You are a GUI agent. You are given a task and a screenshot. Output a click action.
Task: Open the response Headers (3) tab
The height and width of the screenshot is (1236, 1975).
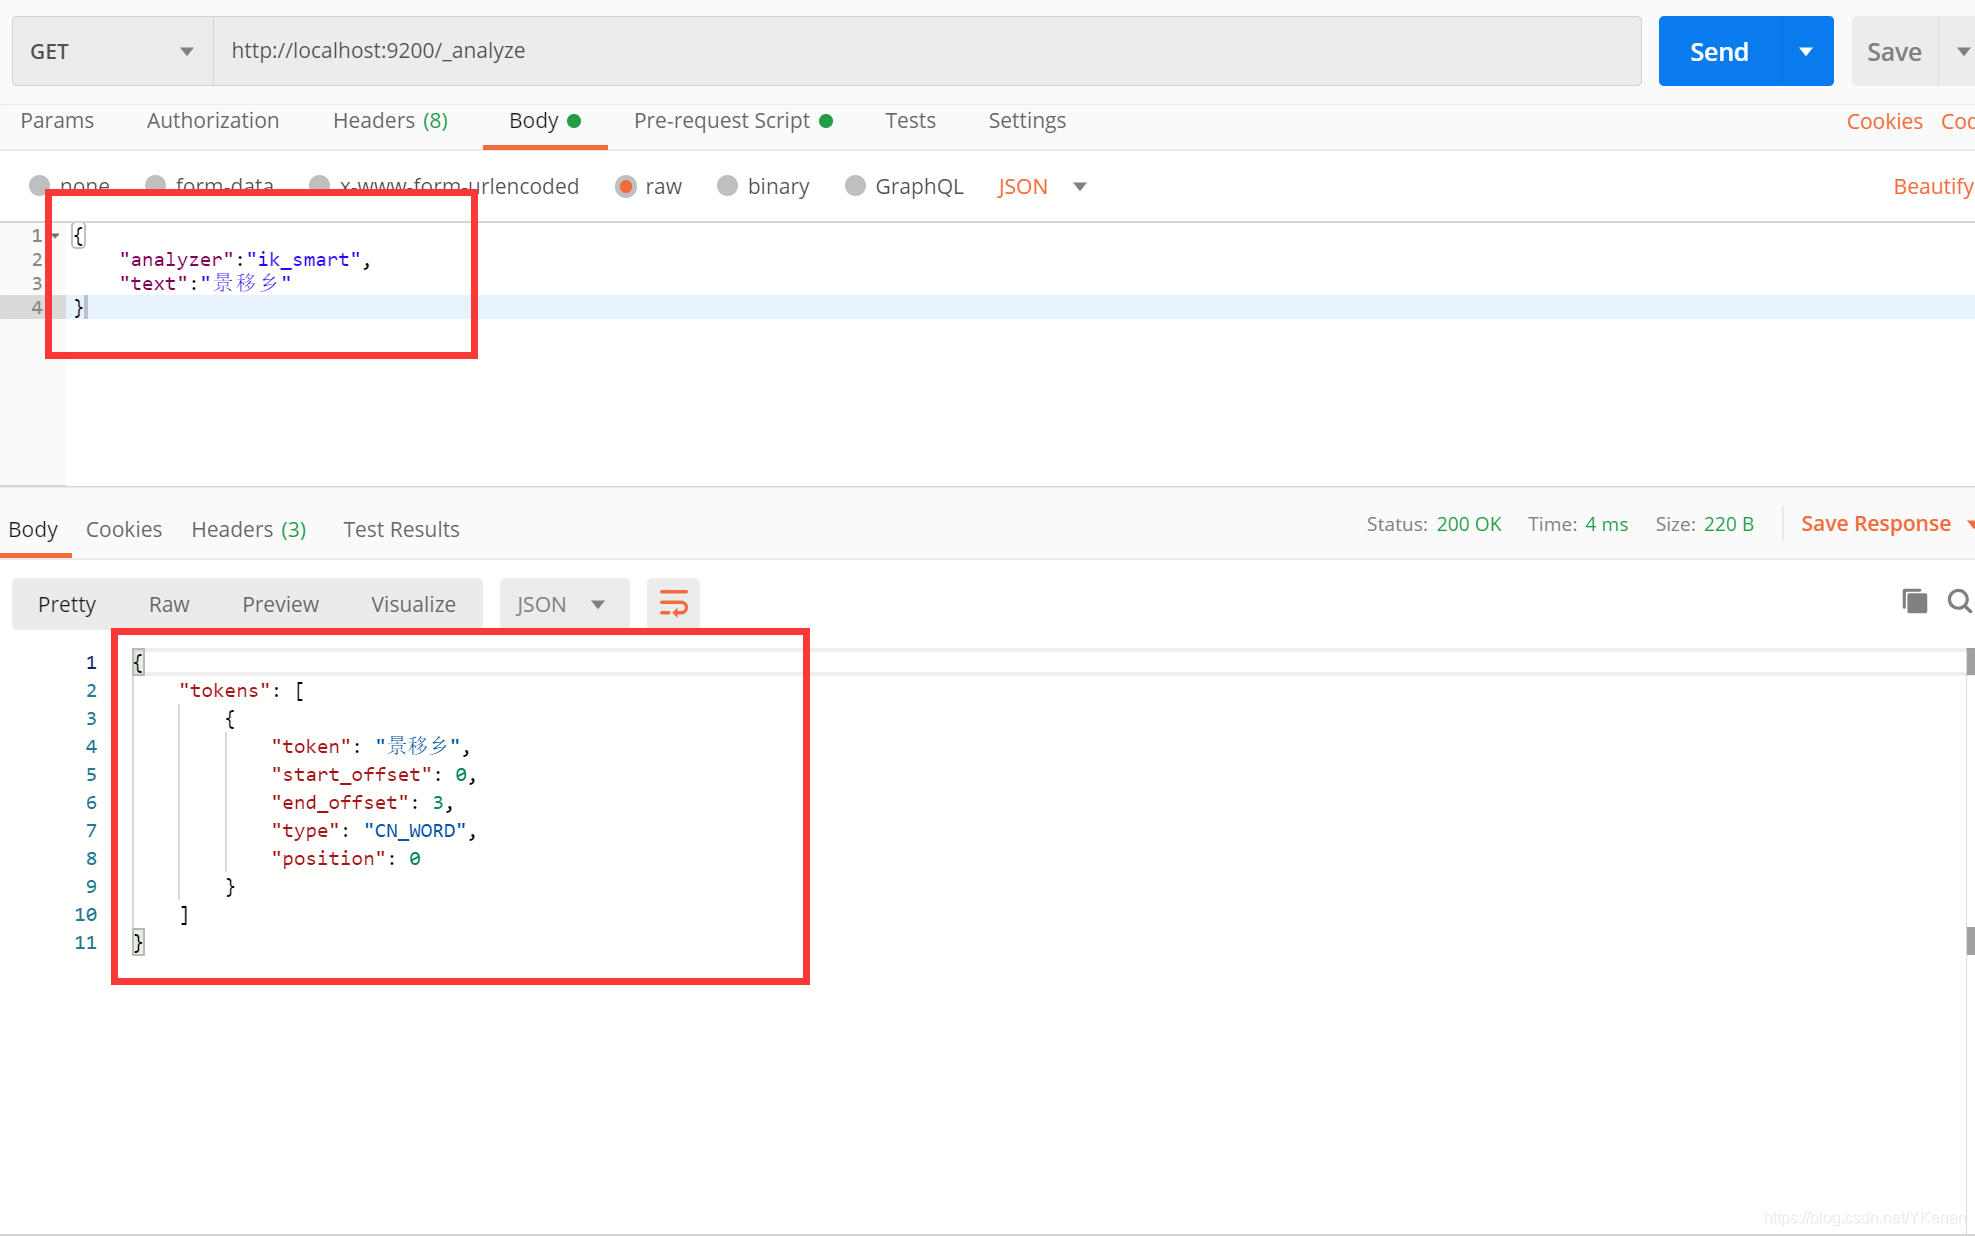[249, 529]
